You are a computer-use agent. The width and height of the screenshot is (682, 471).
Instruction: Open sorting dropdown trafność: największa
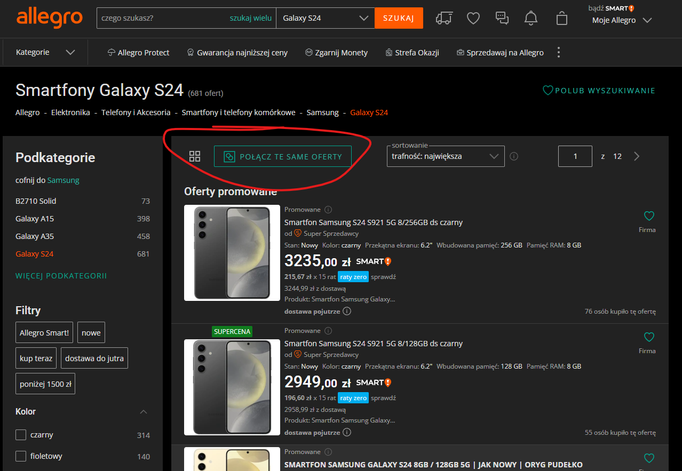coord(445,157)
